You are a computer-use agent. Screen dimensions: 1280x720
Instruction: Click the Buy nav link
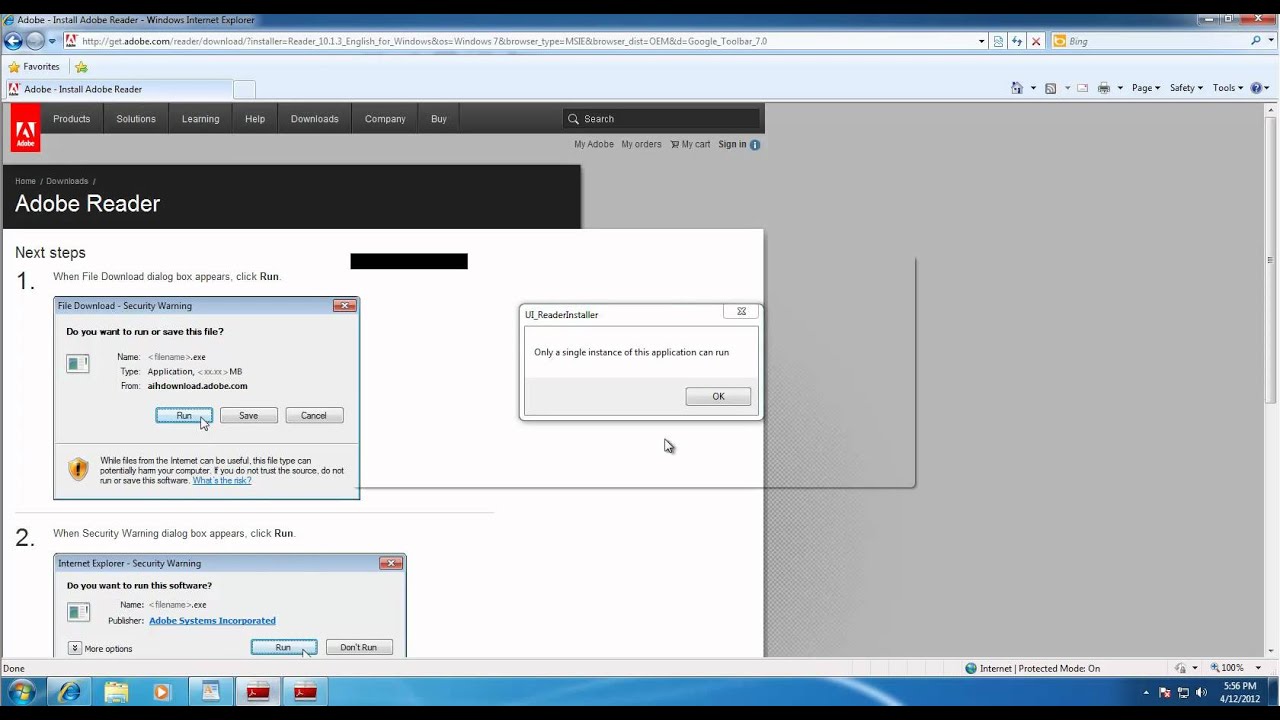(x=439, y=119)
